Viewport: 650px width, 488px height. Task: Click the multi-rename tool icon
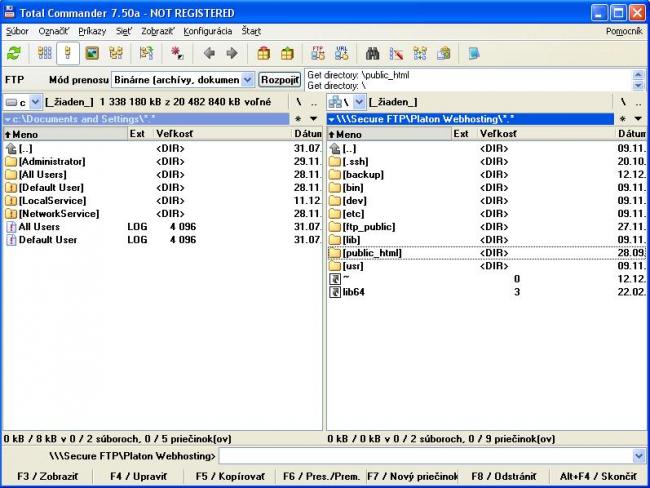396,53
